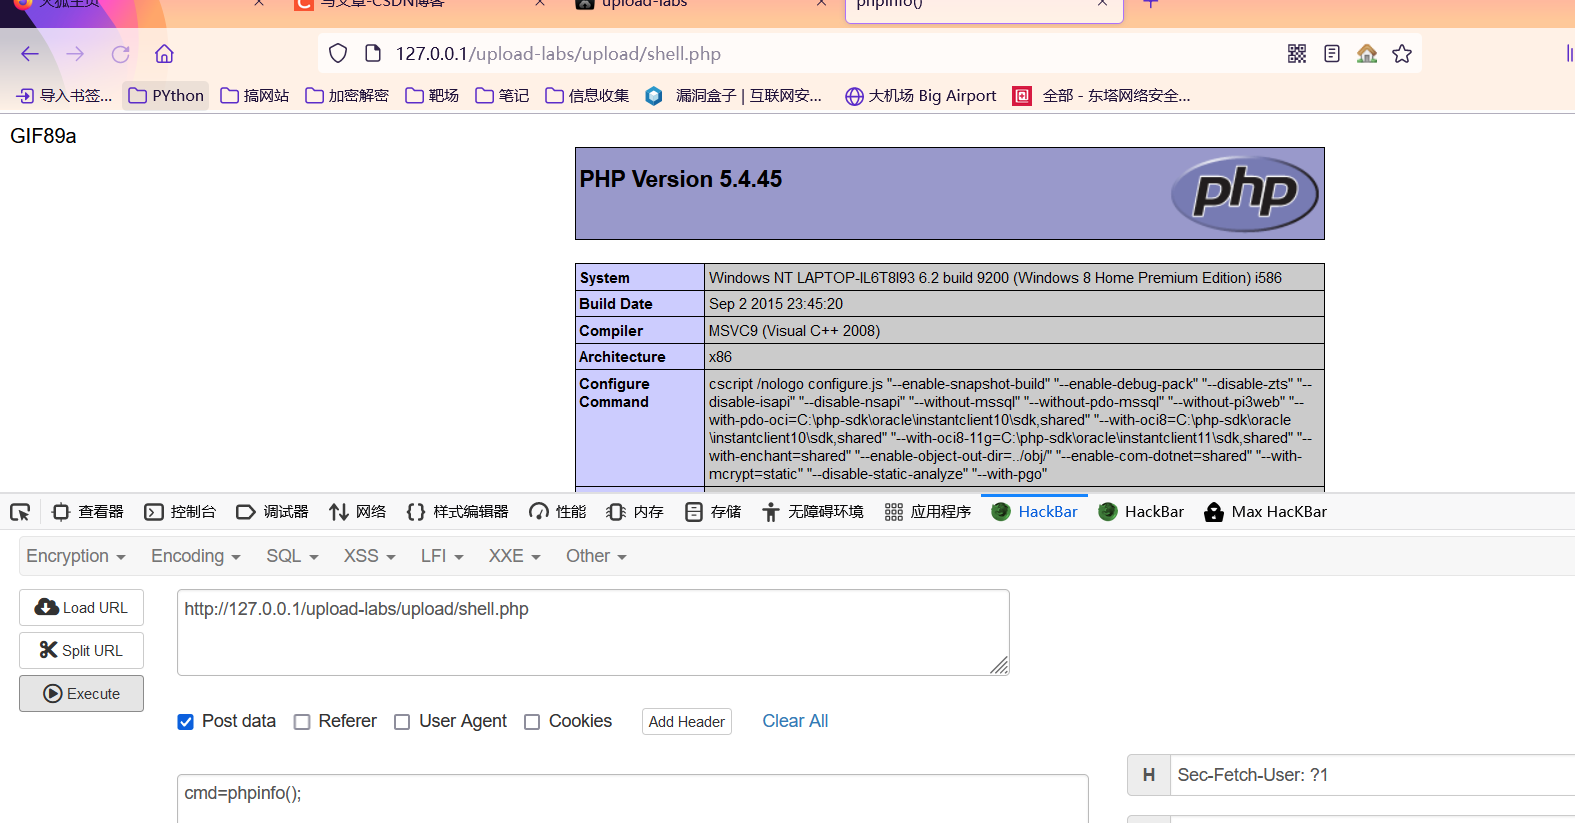Expand the LFI dropdown
The width and height of the screenshot is (1575, 823).
click(442, 556)
